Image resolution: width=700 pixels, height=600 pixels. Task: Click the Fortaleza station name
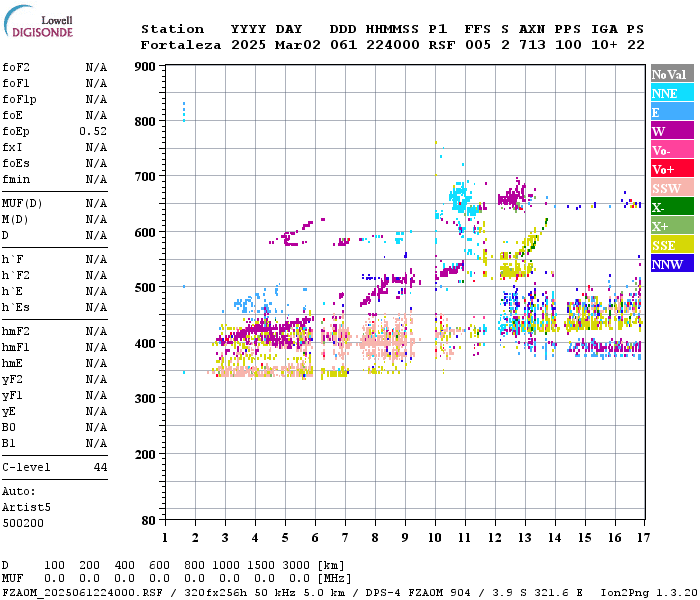[x=181, y=45]
